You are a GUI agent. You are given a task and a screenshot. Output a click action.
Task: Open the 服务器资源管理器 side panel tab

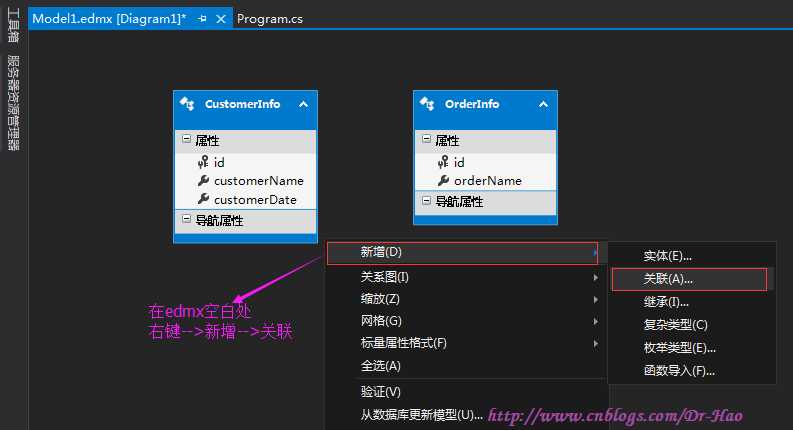14,103
